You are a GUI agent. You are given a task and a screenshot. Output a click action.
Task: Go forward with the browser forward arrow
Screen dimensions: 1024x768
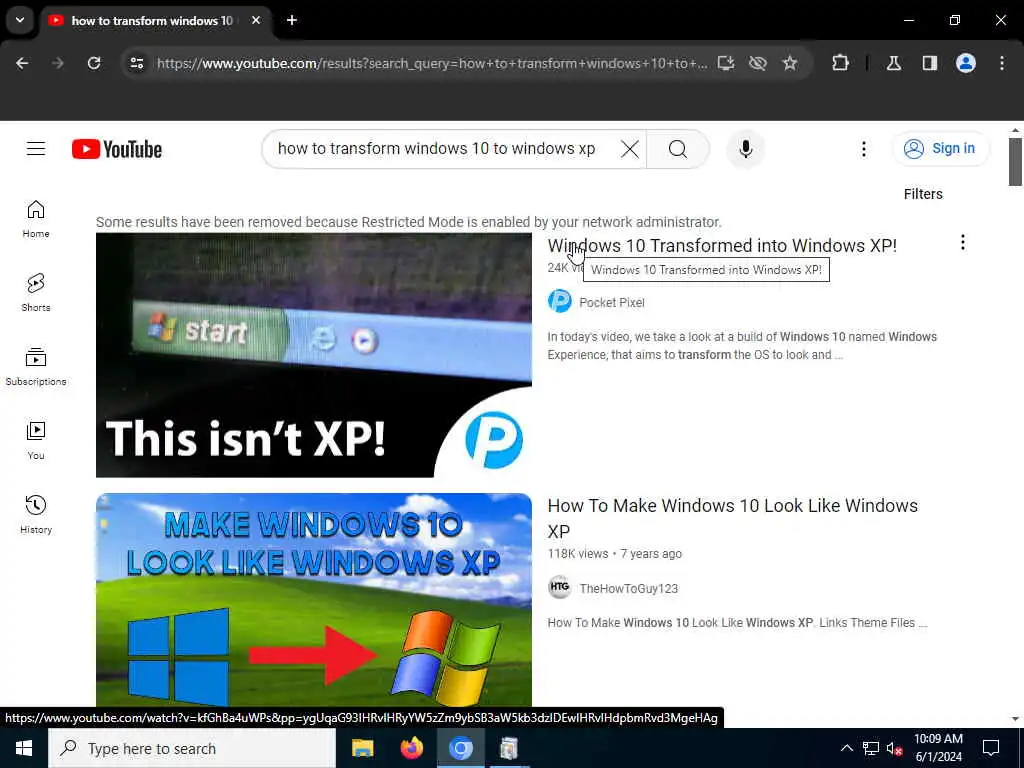pos(58,63)
